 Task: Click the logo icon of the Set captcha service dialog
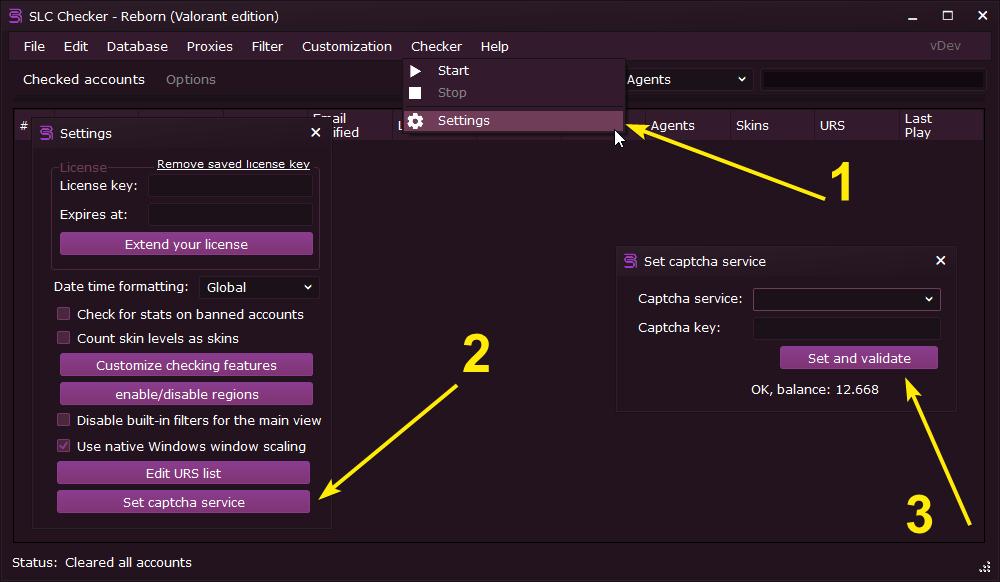click(630, 261)
